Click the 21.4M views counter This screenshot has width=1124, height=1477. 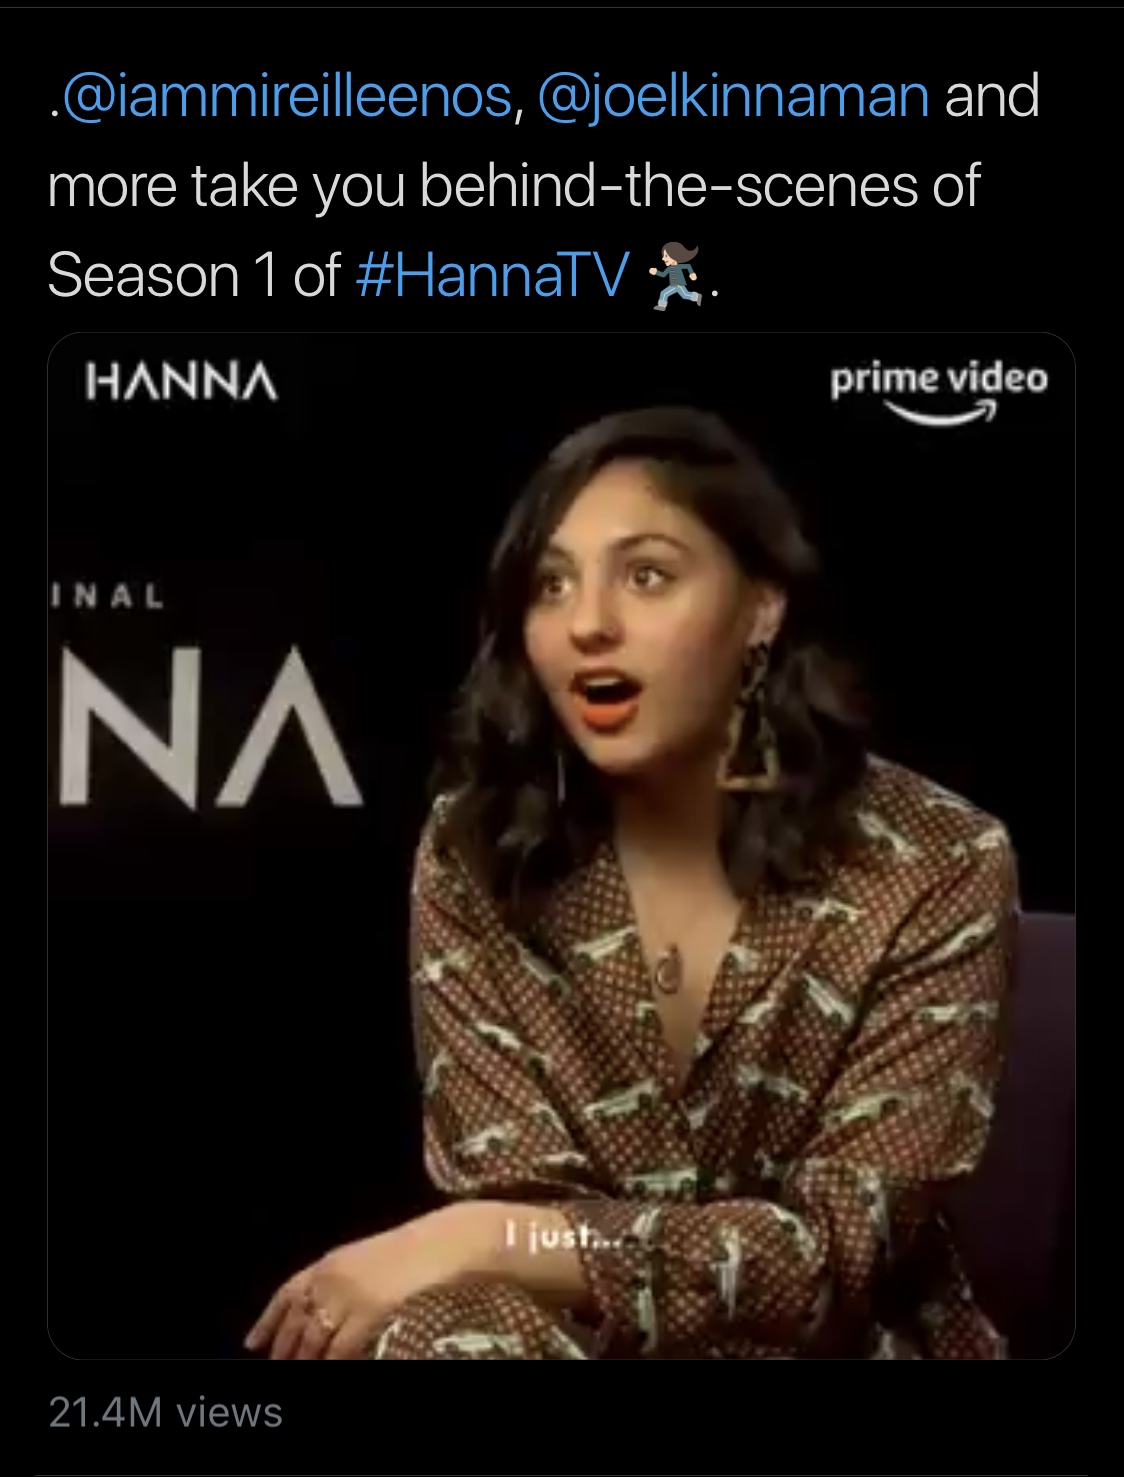click(165, 1413)
